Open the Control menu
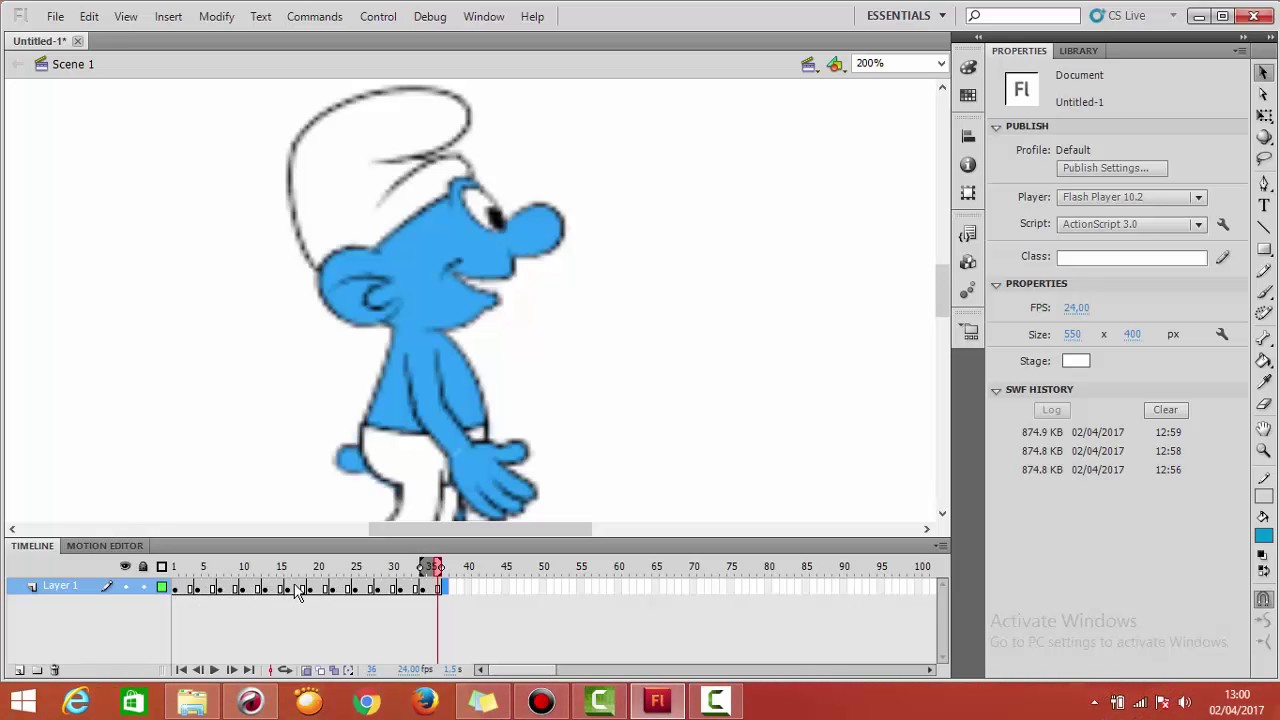The height and width of the screenshot is (720, 1280). click(378, 16)
